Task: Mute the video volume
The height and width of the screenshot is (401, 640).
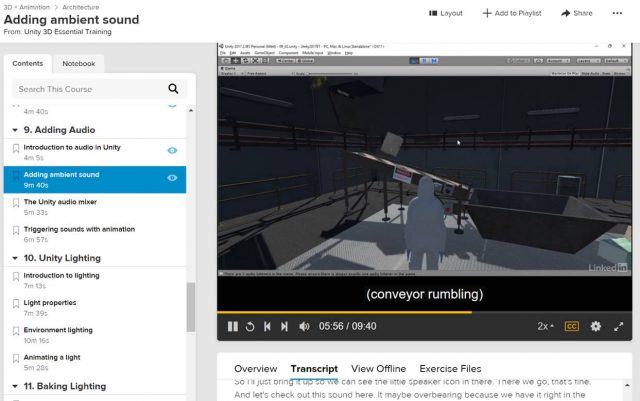Action: [x=304, y=326]
